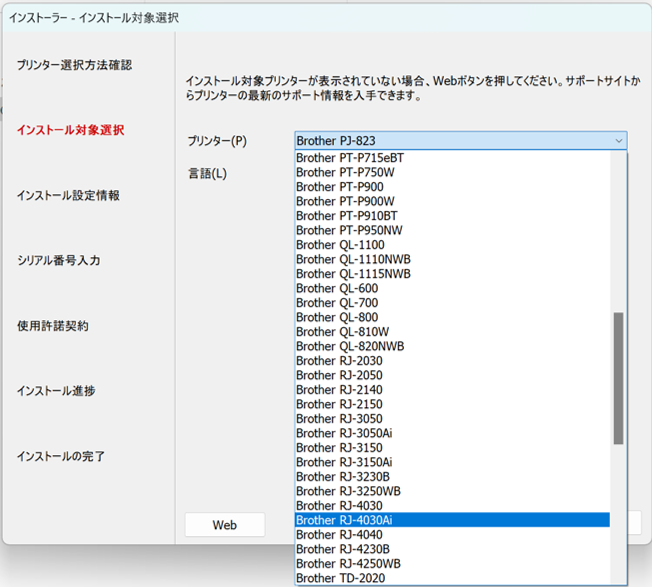Select Brother PT-P715eBT from the list
The height and width of the screenshot is (587, 652).
pos(452,158)
